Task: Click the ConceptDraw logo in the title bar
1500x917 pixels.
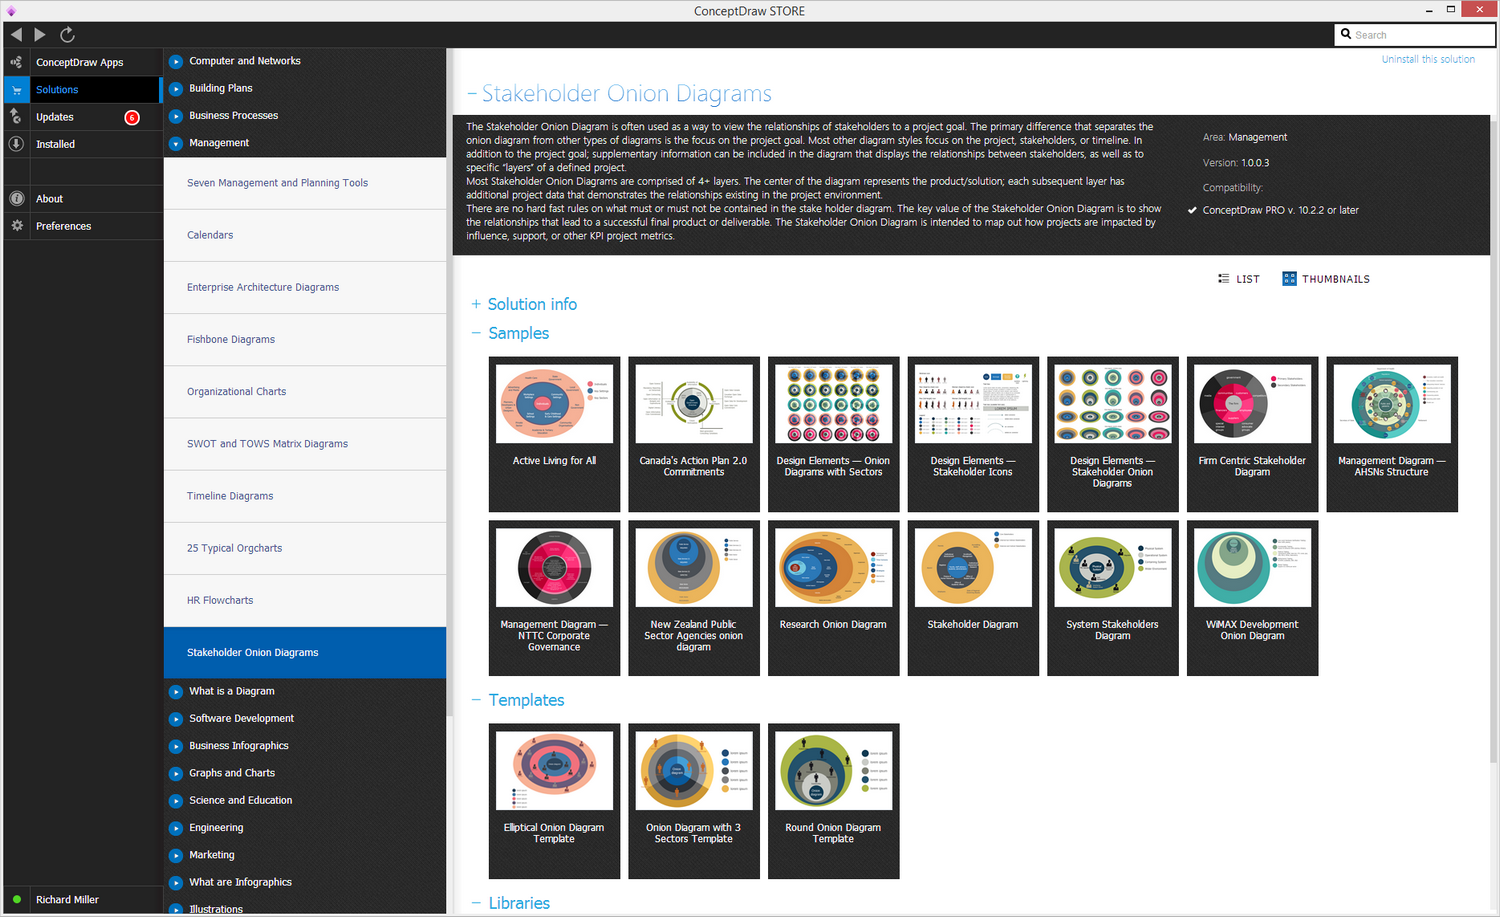Action: pos(11,11)
